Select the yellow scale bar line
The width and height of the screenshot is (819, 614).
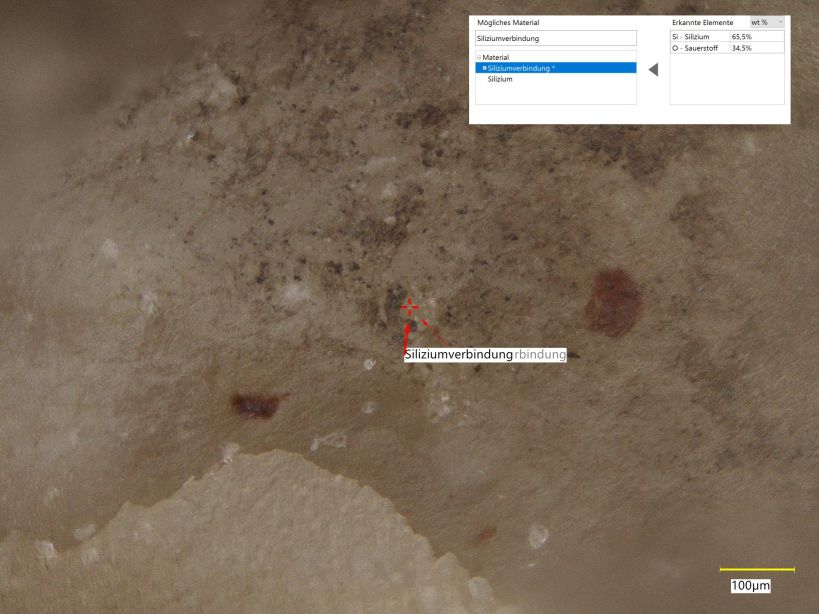(757, 569)
